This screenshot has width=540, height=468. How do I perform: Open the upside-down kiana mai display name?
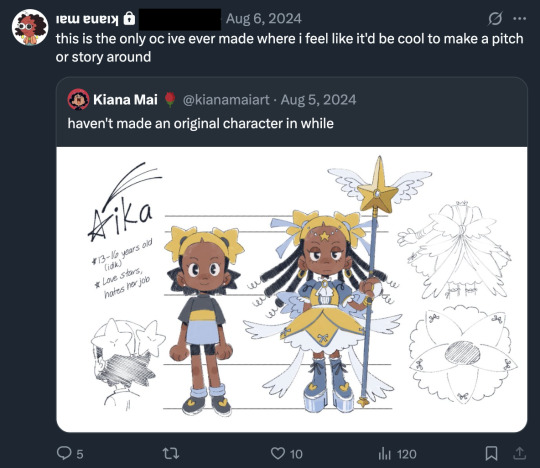87,19
